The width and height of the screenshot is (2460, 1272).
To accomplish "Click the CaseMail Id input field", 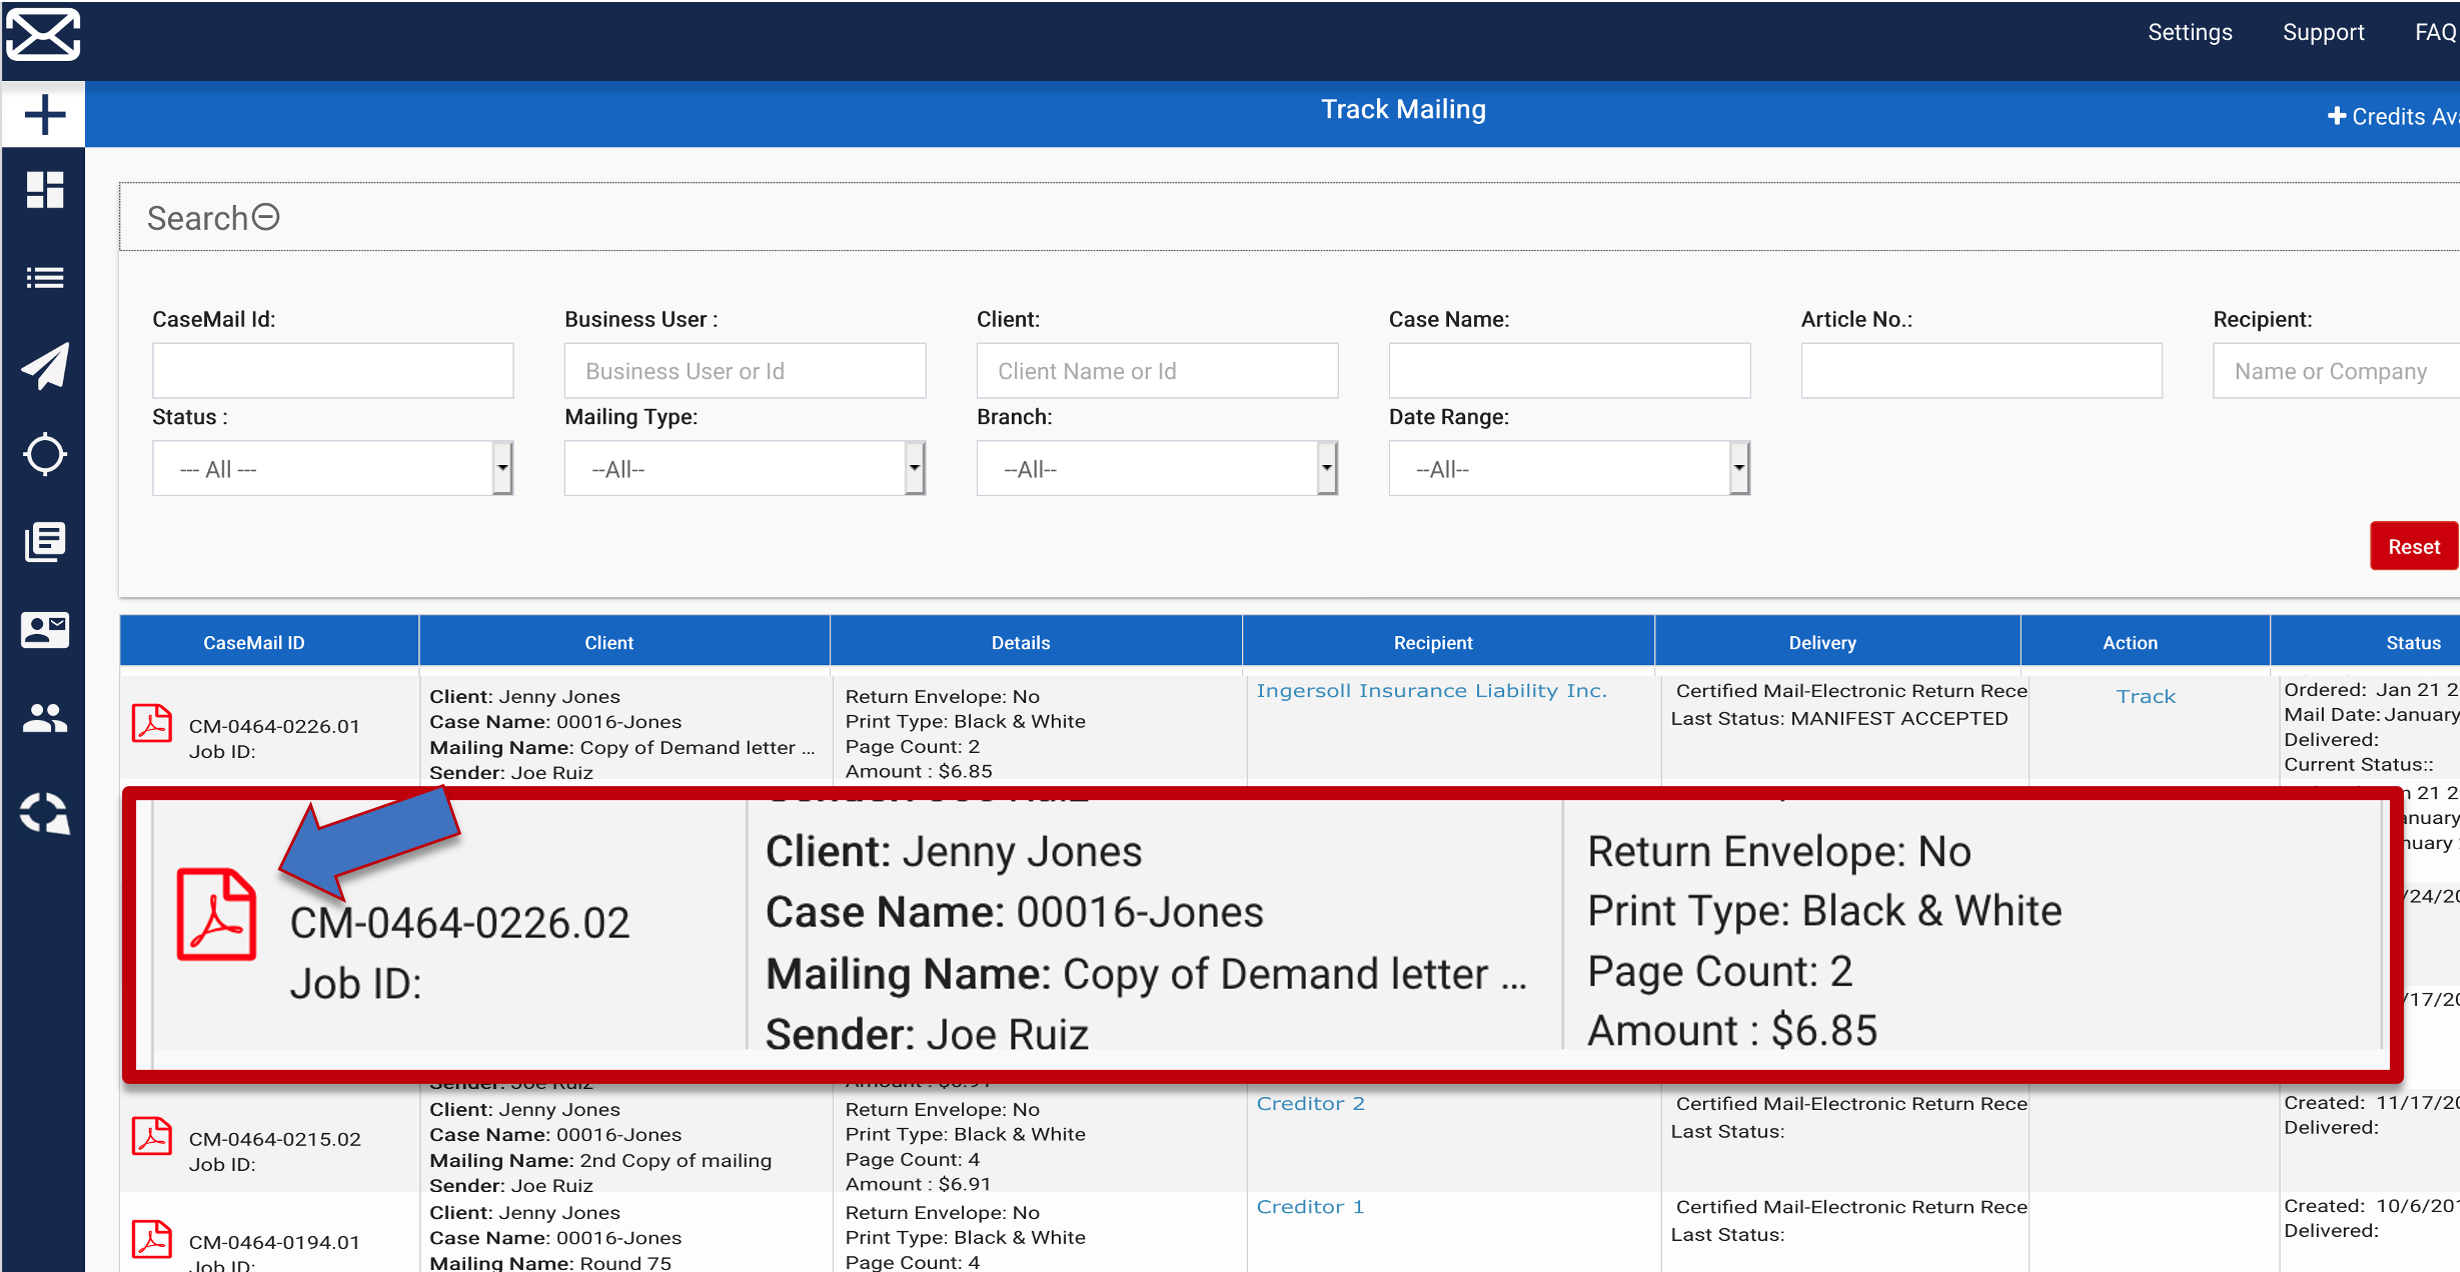I will 332,371.
